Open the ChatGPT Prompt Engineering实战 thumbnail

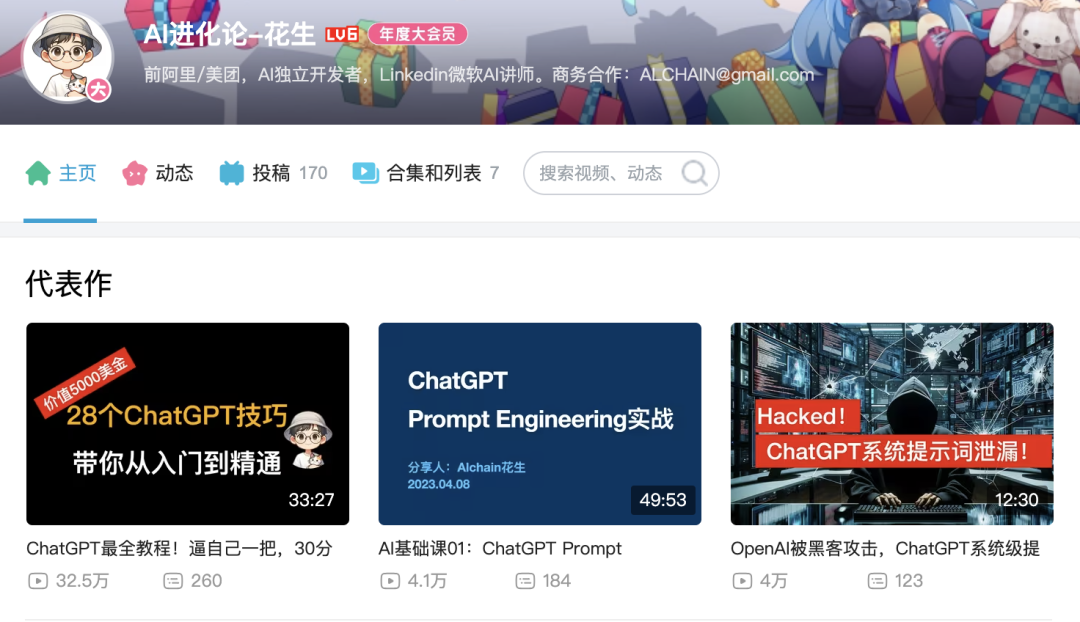point(540,424)
